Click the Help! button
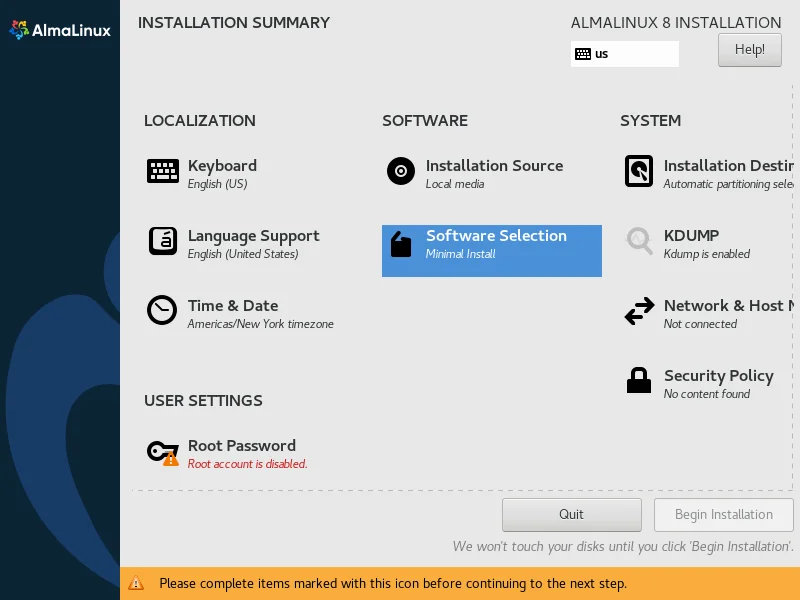 pyautogui.click(x=749, y=49)
